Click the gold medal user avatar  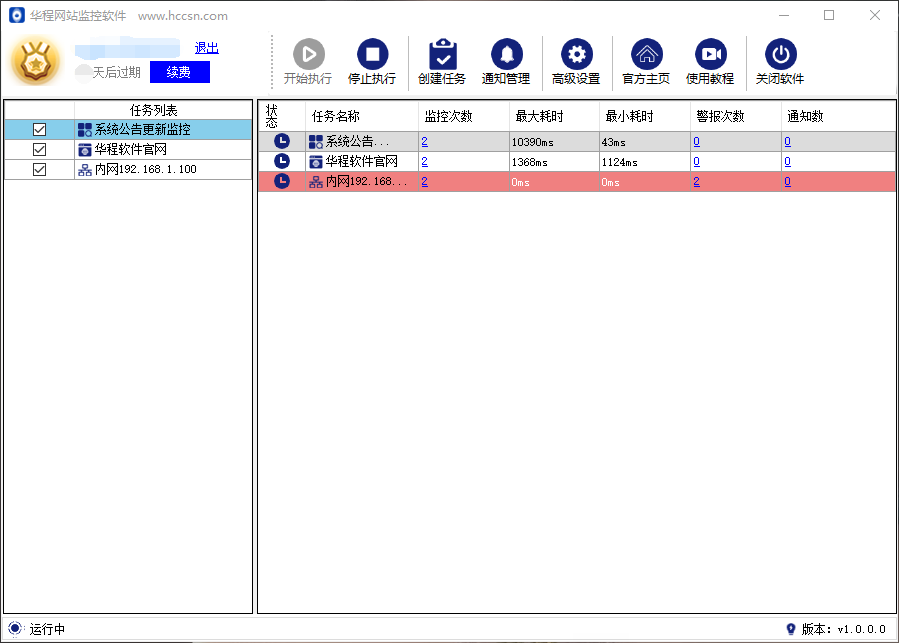[x=36, y=61]
